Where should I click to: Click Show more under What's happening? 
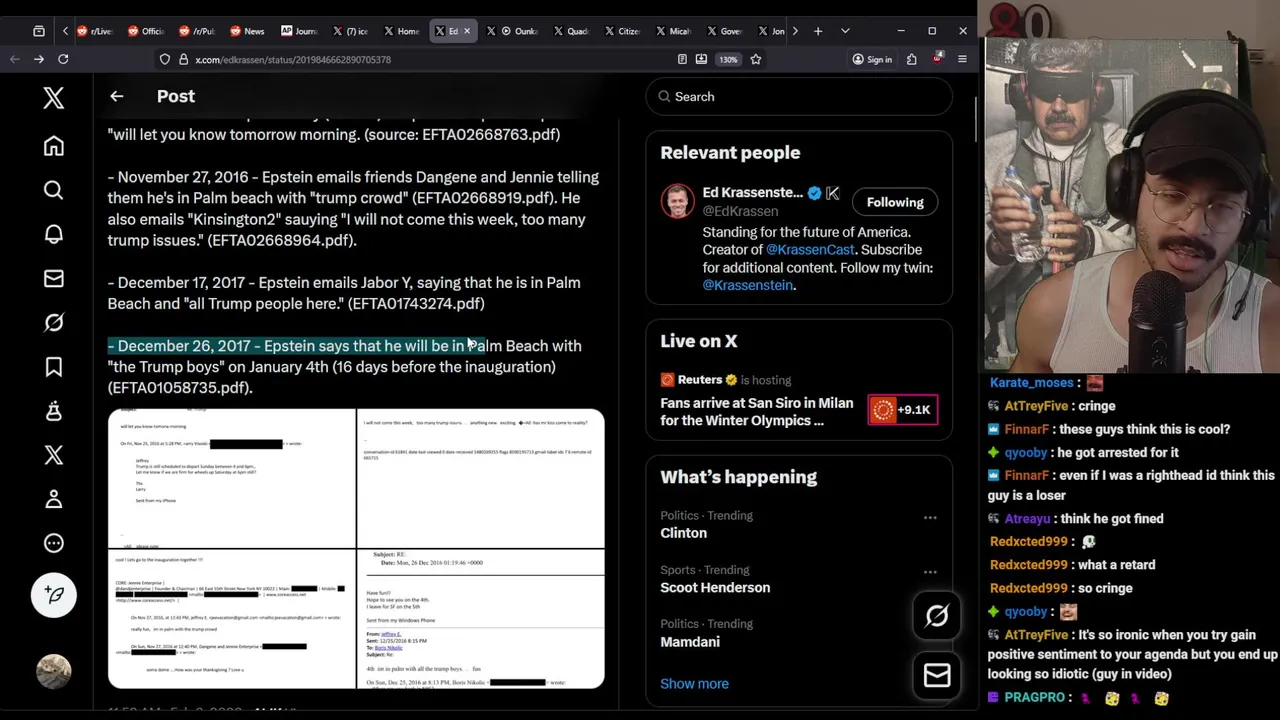[x=694, y=684]
